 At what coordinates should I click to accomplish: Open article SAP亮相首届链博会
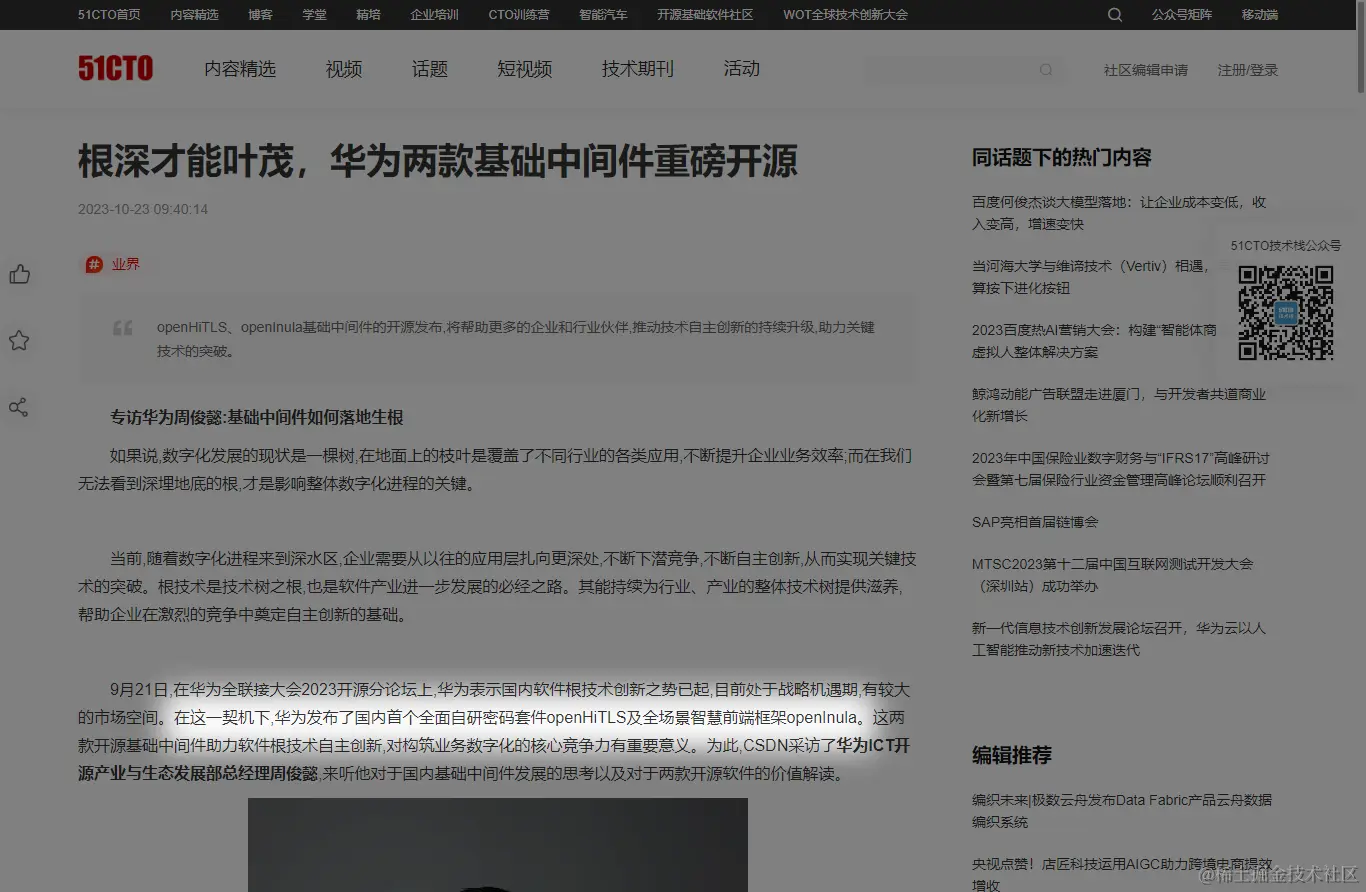(x=1035, y=522)
